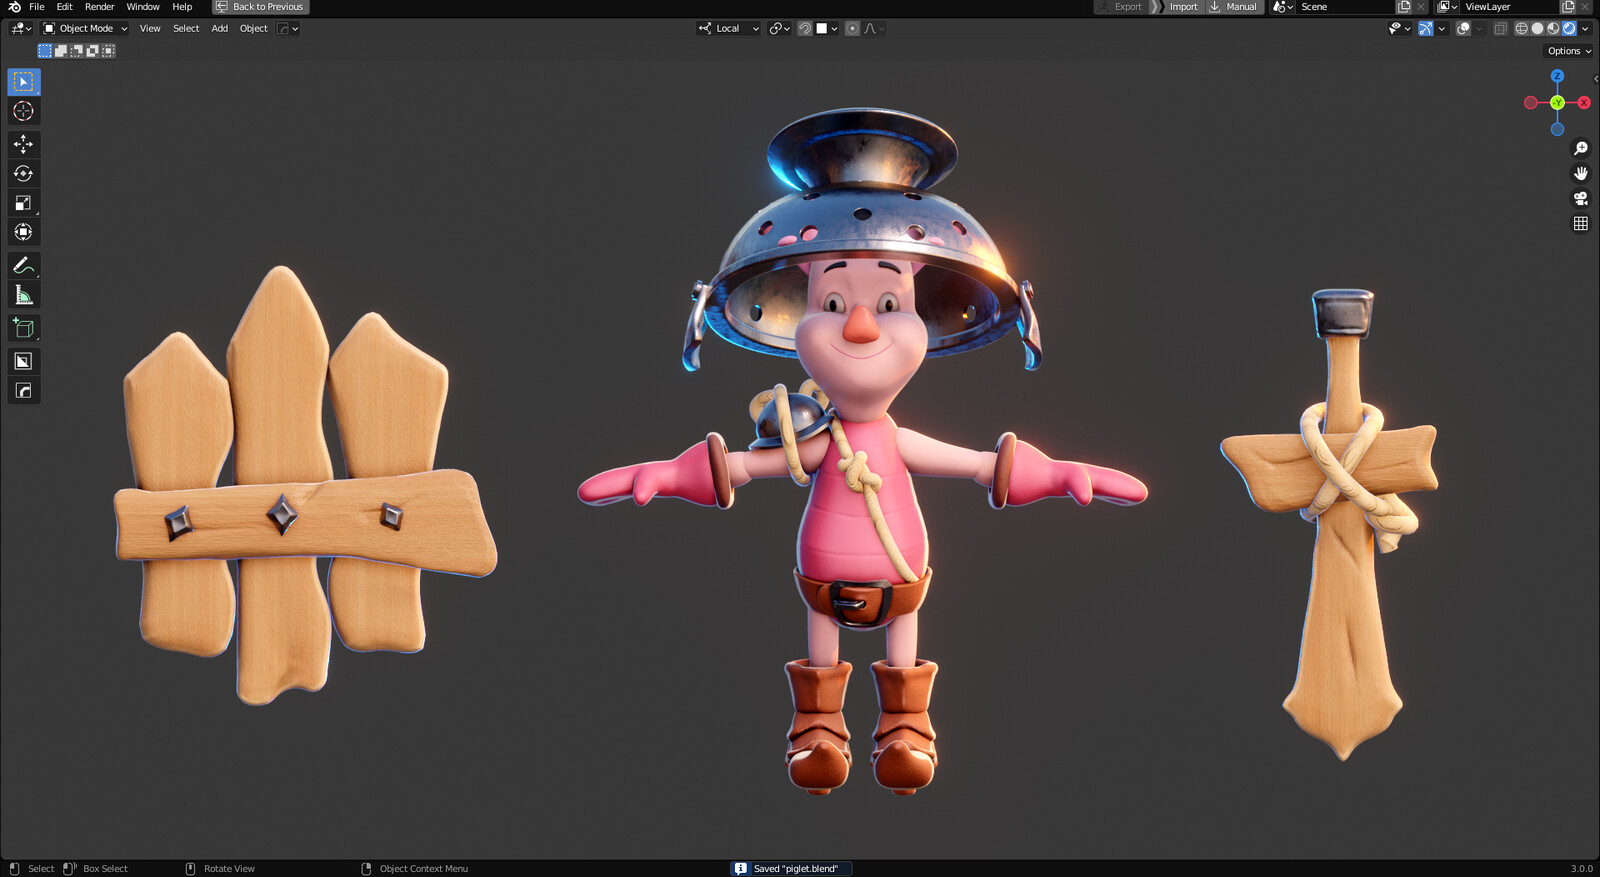Select the Select Box tool
The image size is (1600, 877).
tap(23, 81)
